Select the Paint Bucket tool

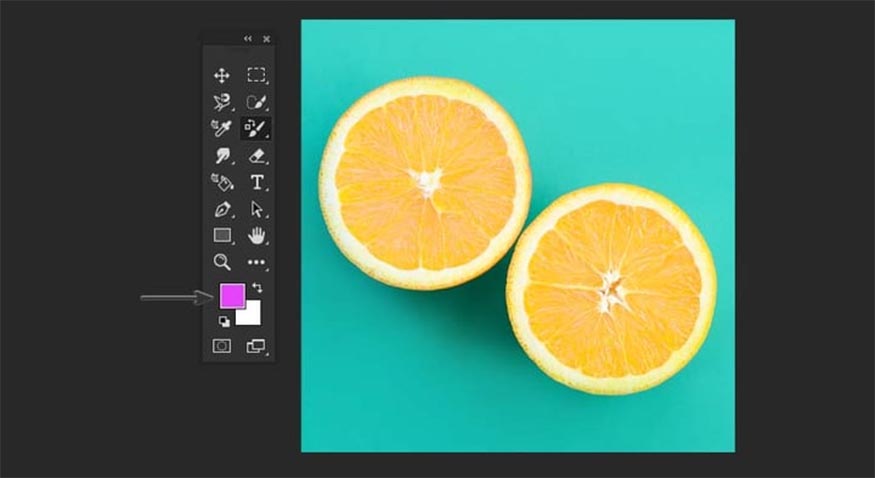pyautogui.click(x=222, y=182)
